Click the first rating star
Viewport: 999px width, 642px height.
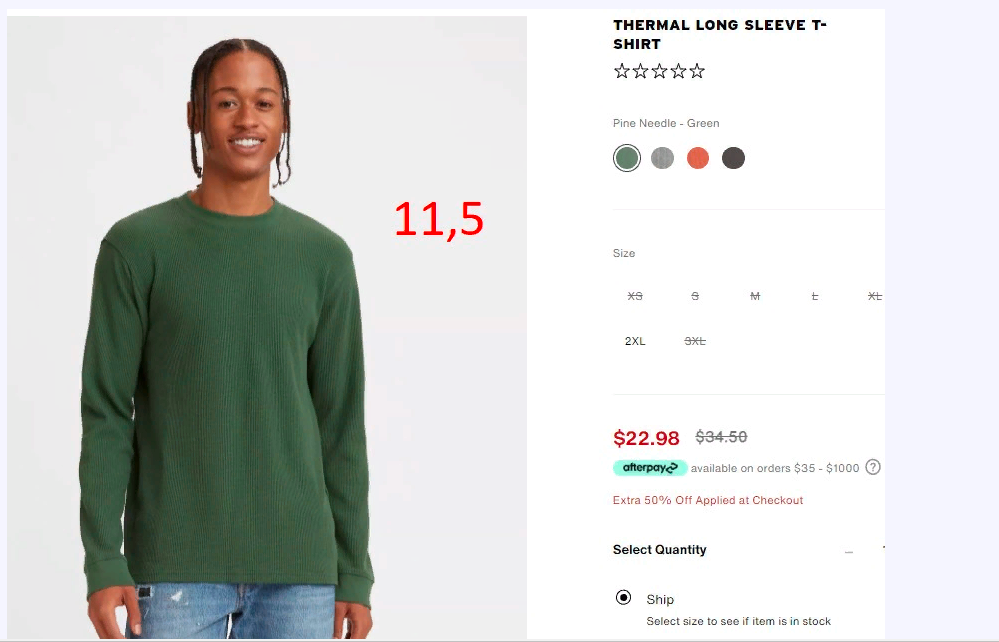click(622, 71)
